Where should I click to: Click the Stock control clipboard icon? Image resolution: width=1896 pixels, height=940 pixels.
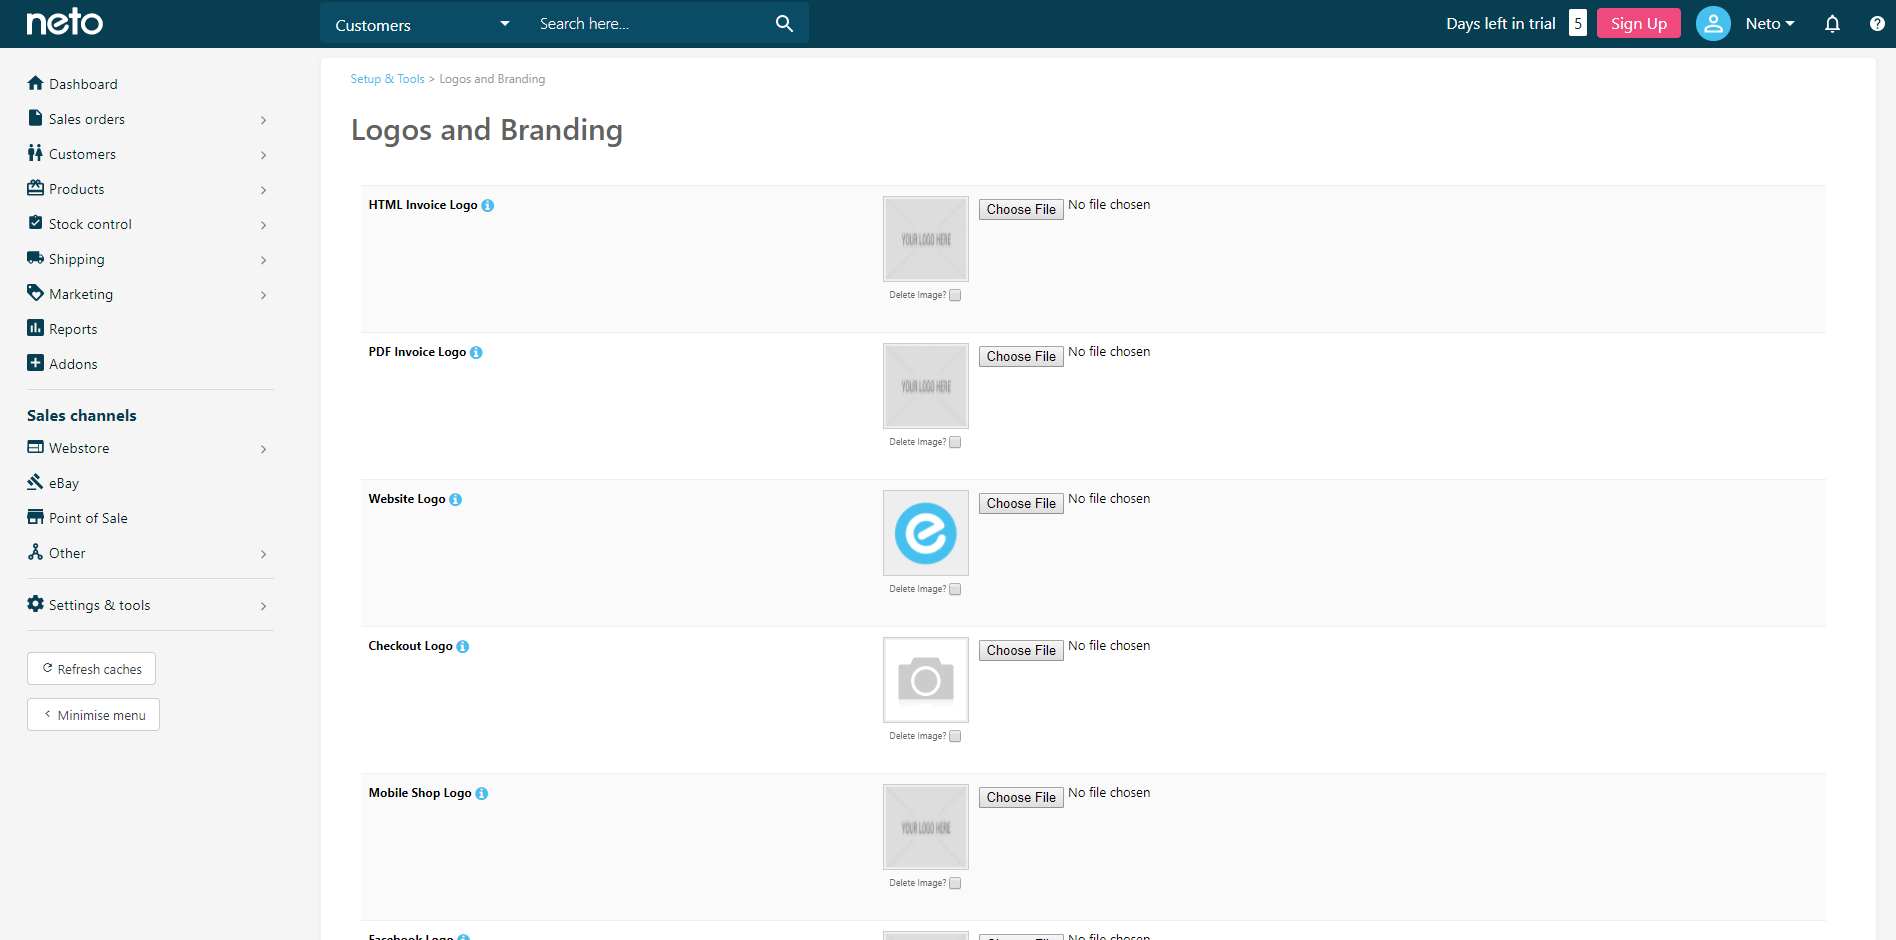pos(35,223)
